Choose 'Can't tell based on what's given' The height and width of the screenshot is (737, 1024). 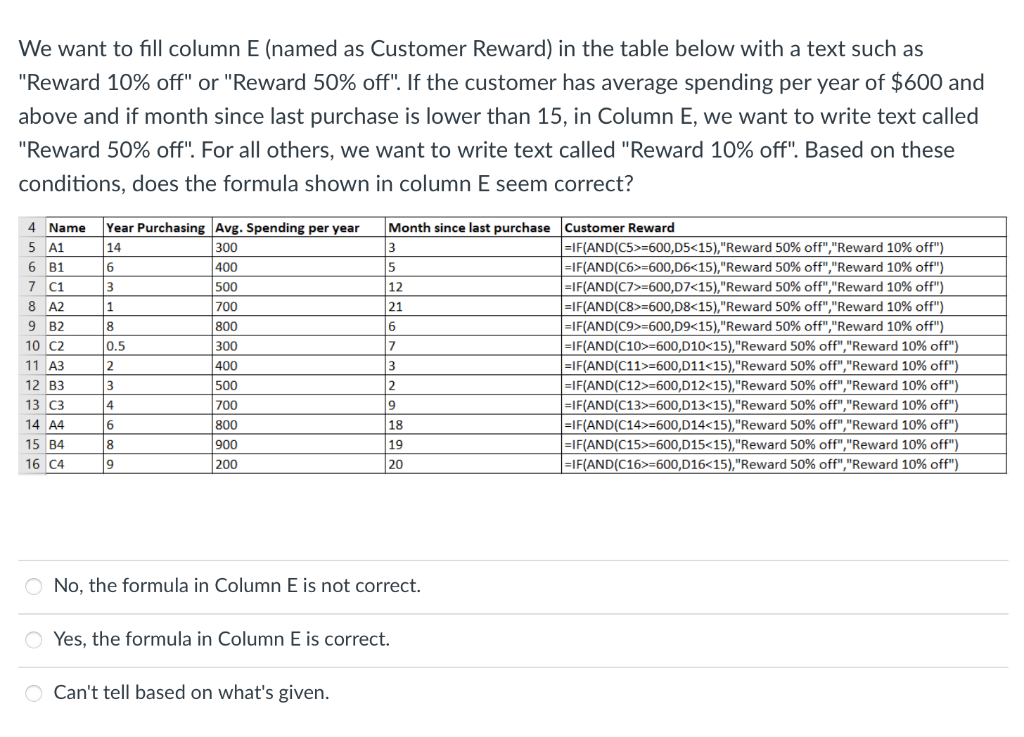click(33, 692)
